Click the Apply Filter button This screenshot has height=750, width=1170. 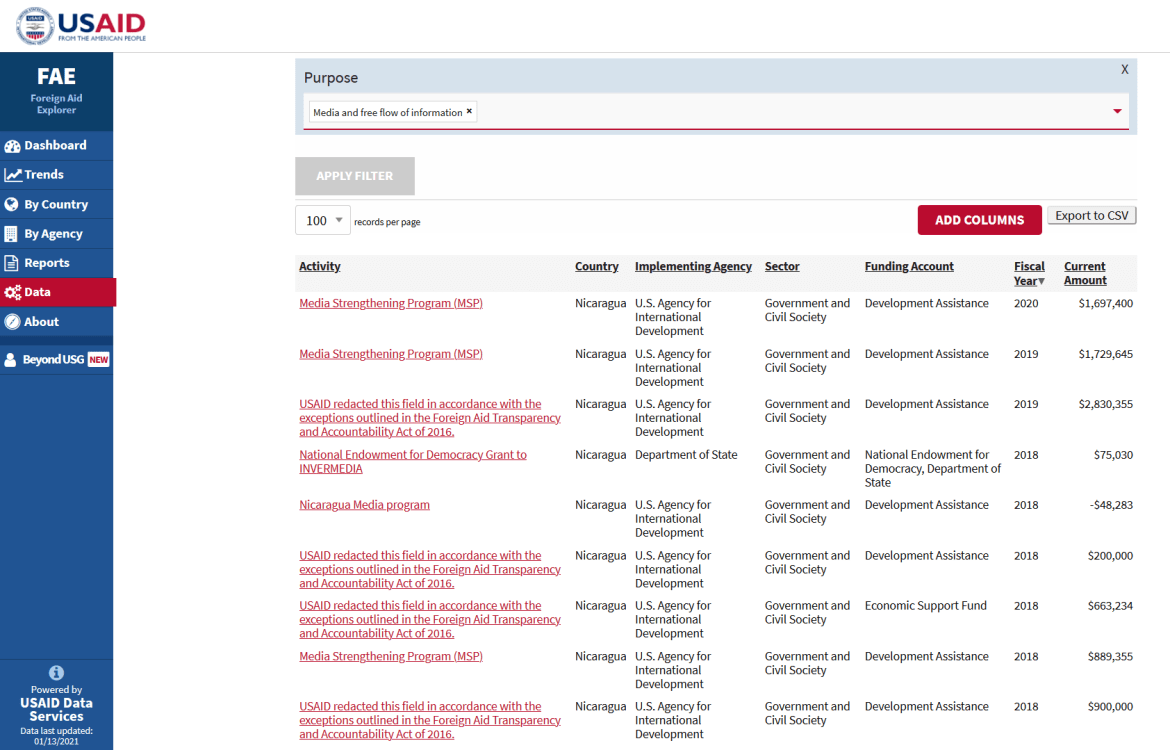pyautogui.click(x=354, y=176)
